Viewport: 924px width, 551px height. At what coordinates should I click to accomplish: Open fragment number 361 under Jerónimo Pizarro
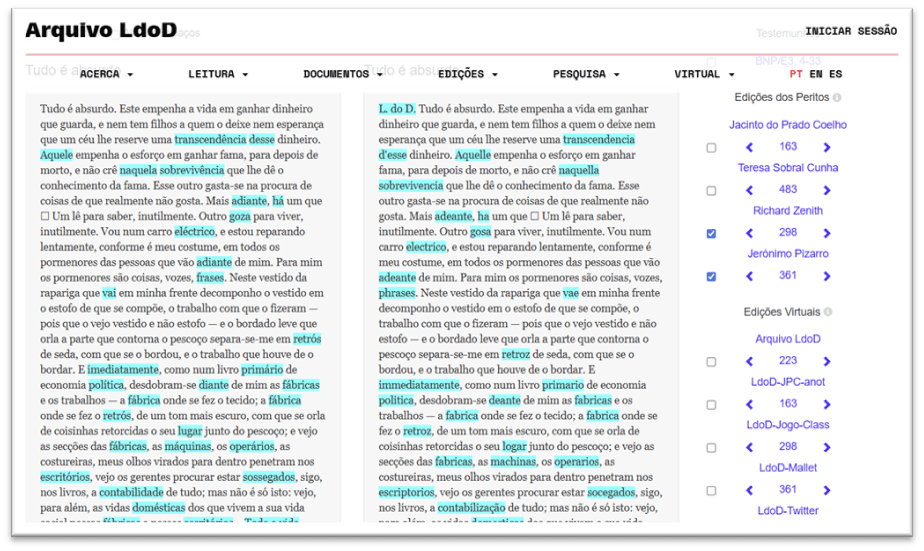click(788, 275)
